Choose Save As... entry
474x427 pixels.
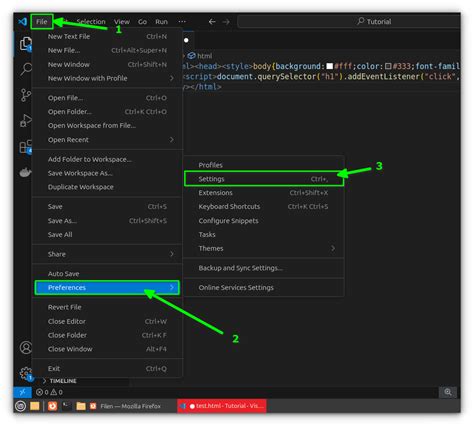coord(107,221)
